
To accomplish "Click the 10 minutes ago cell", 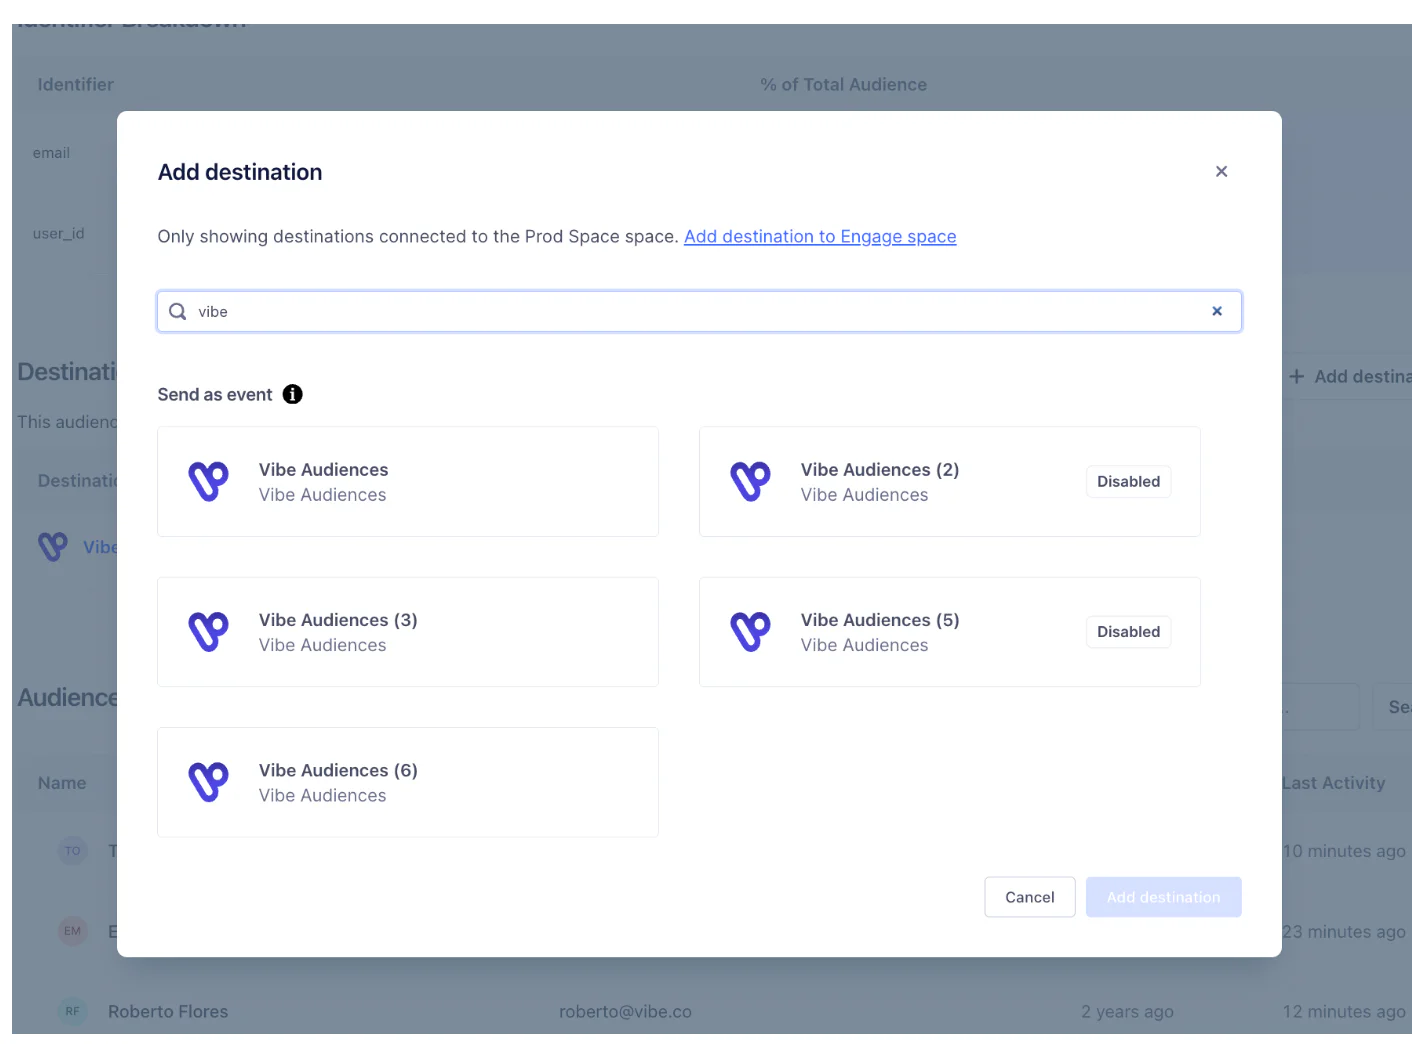I will (x=1344, y=851).
